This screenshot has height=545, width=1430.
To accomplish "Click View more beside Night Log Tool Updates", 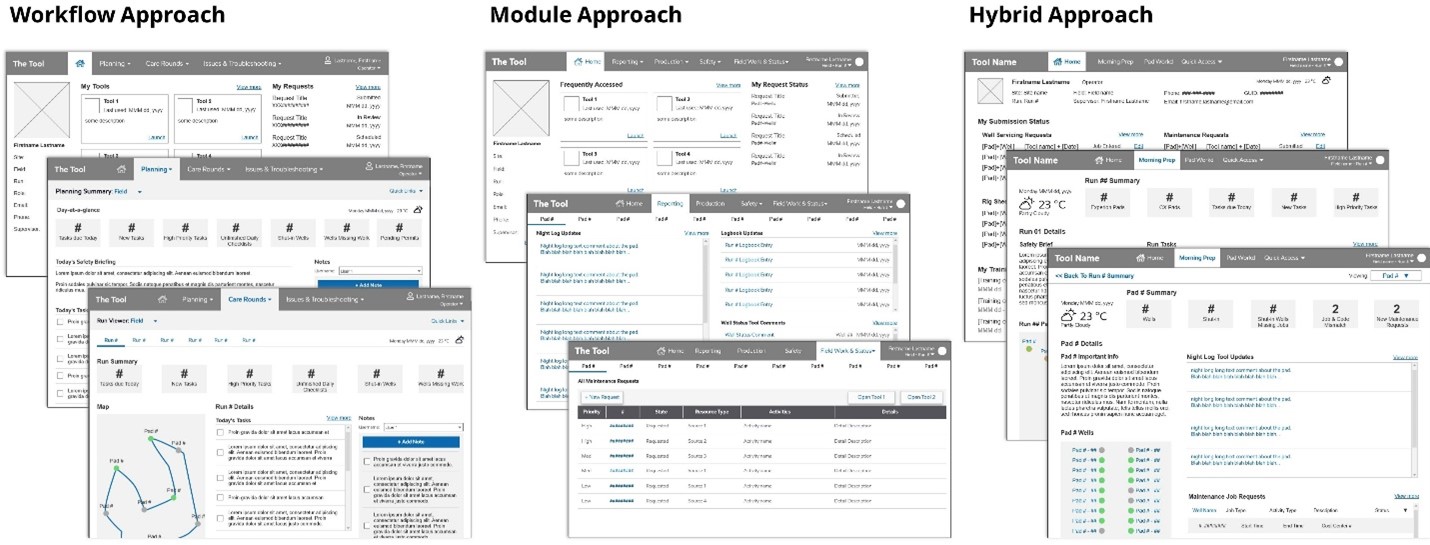I will (1405, 357).
